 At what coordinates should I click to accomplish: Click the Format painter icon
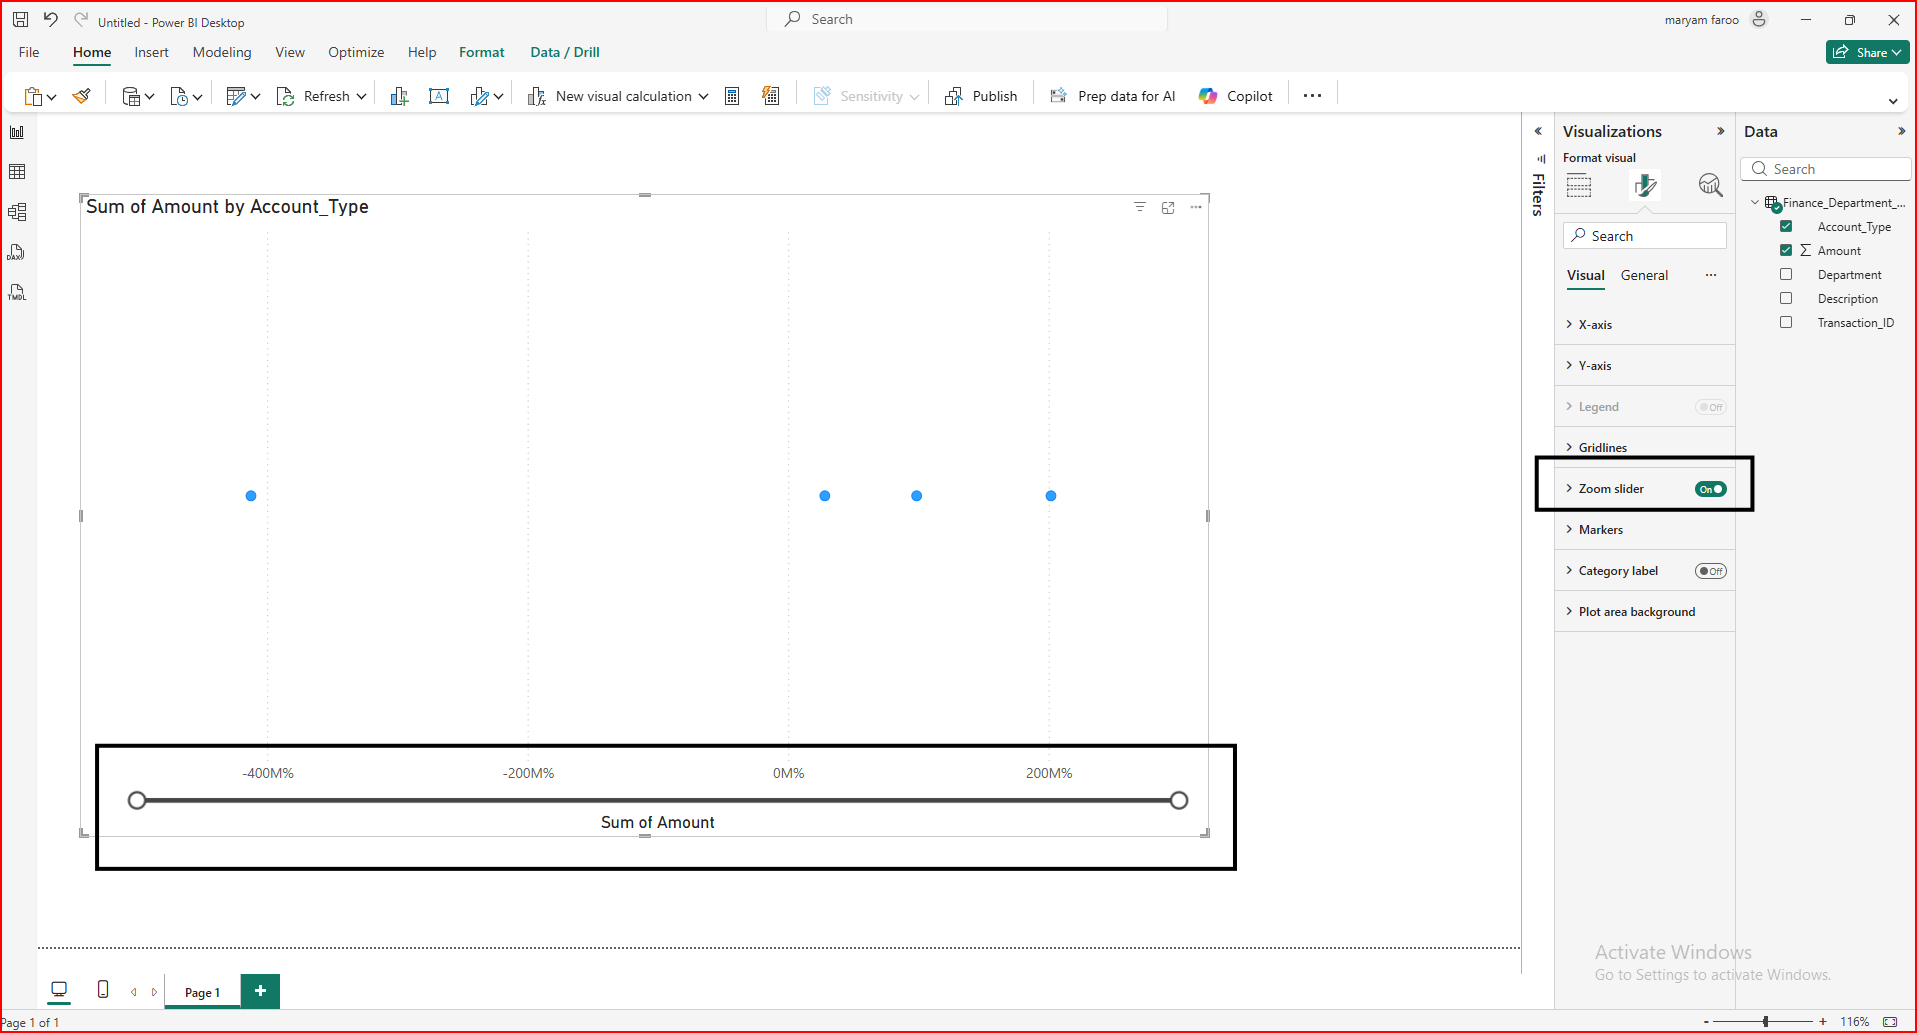coord(82,96)
